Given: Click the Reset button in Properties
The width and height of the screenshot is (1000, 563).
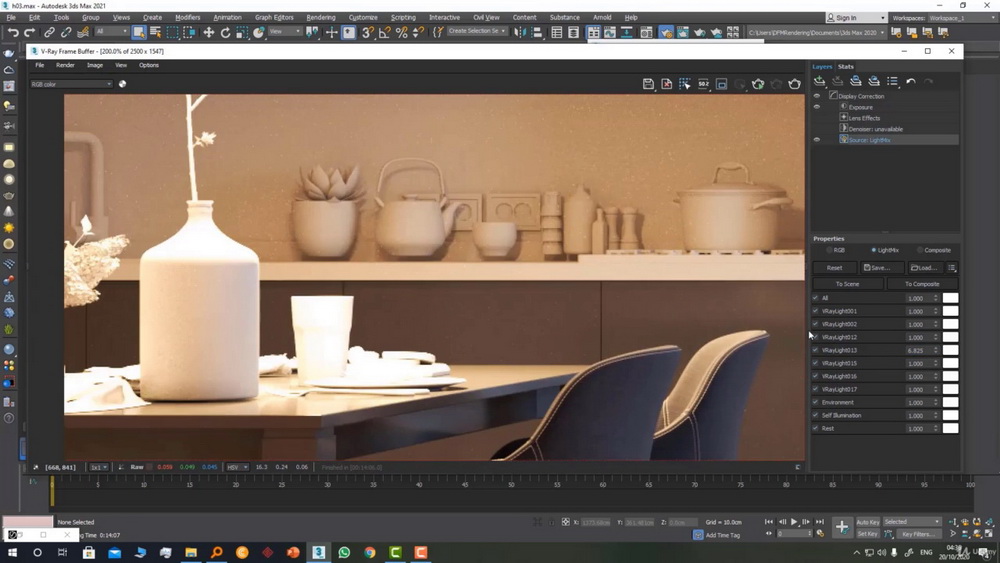Looking at the screenshot, I should click(834, 268).
